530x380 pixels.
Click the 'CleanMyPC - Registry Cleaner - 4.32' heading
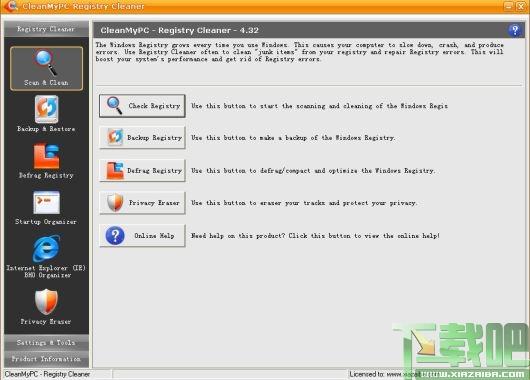coord(179,30)
